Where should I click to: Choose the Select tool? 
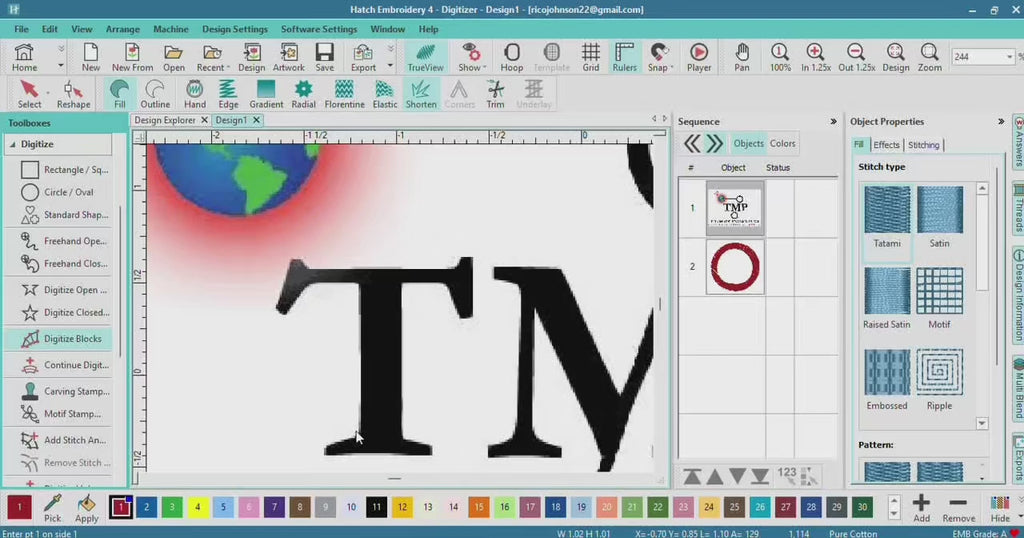click(29, 95)
